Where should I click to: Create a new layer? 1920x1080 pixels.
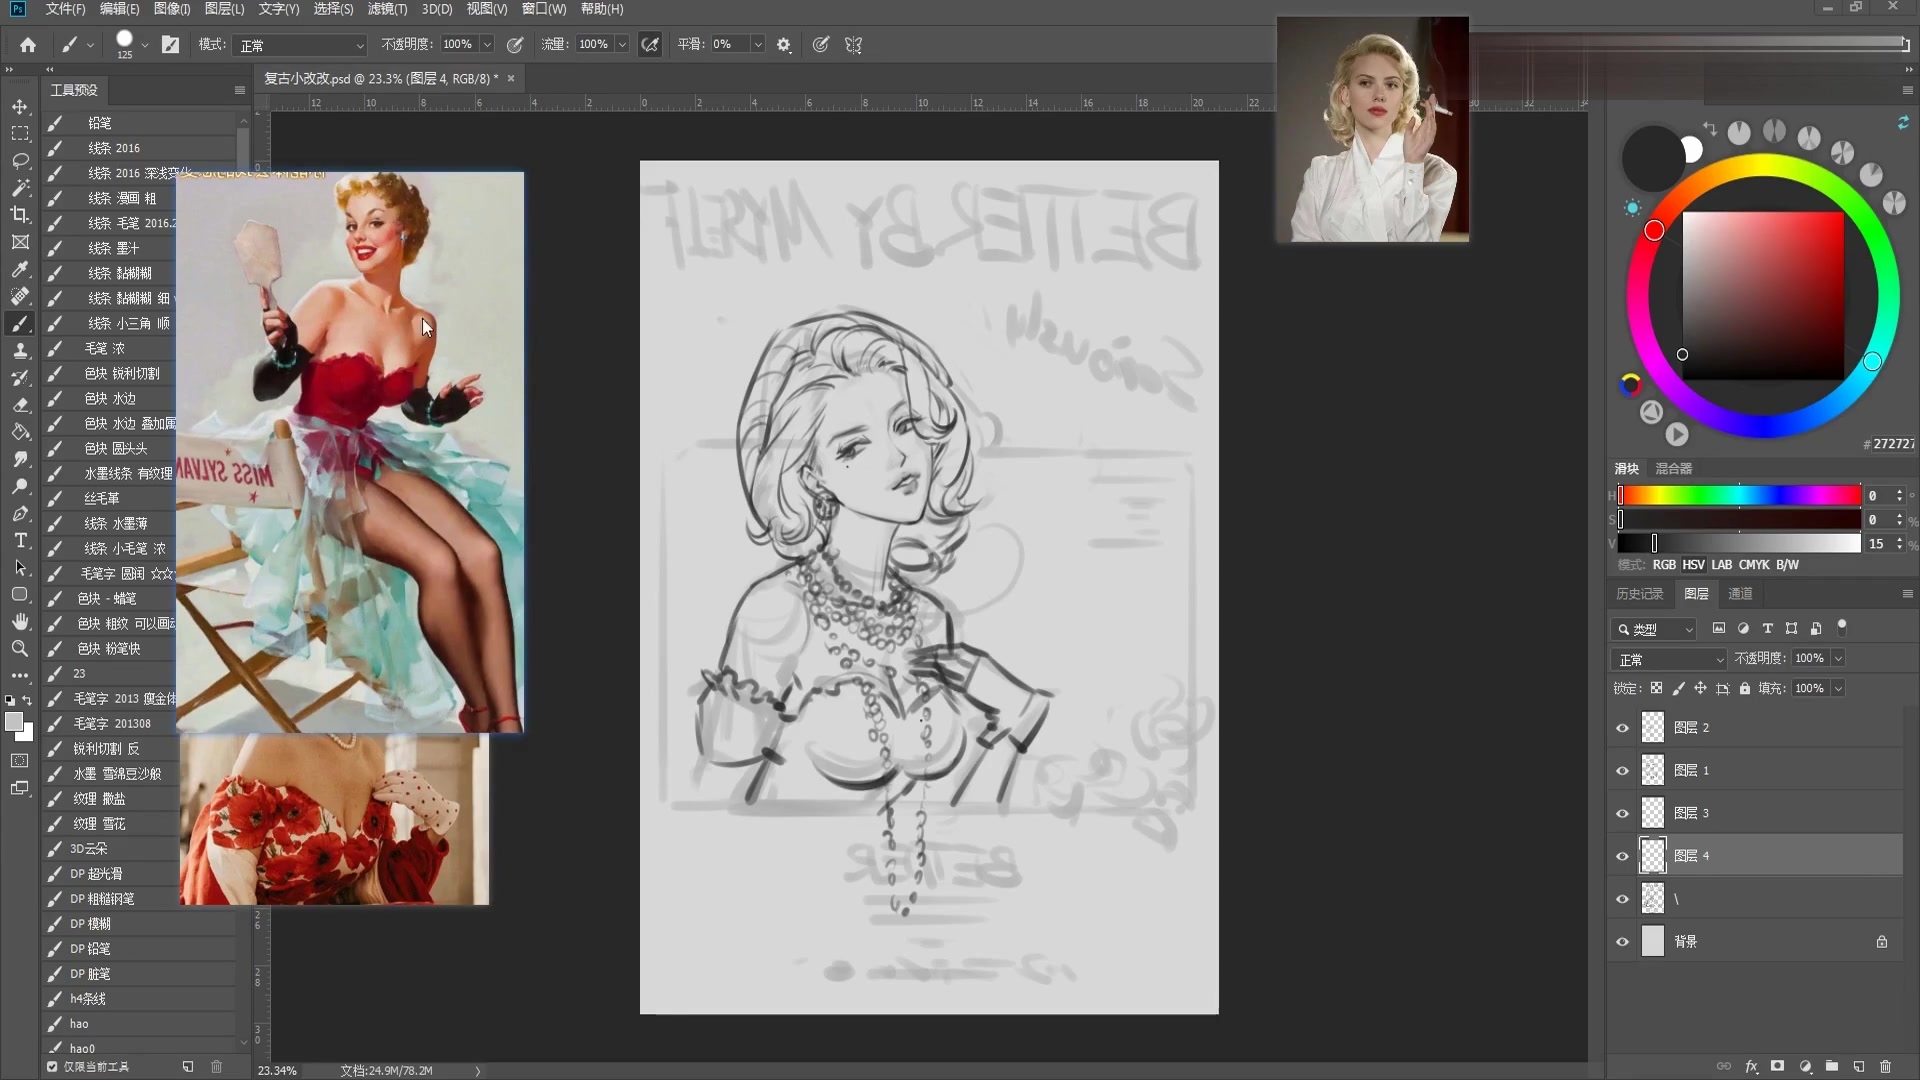click(1859, 1066)
